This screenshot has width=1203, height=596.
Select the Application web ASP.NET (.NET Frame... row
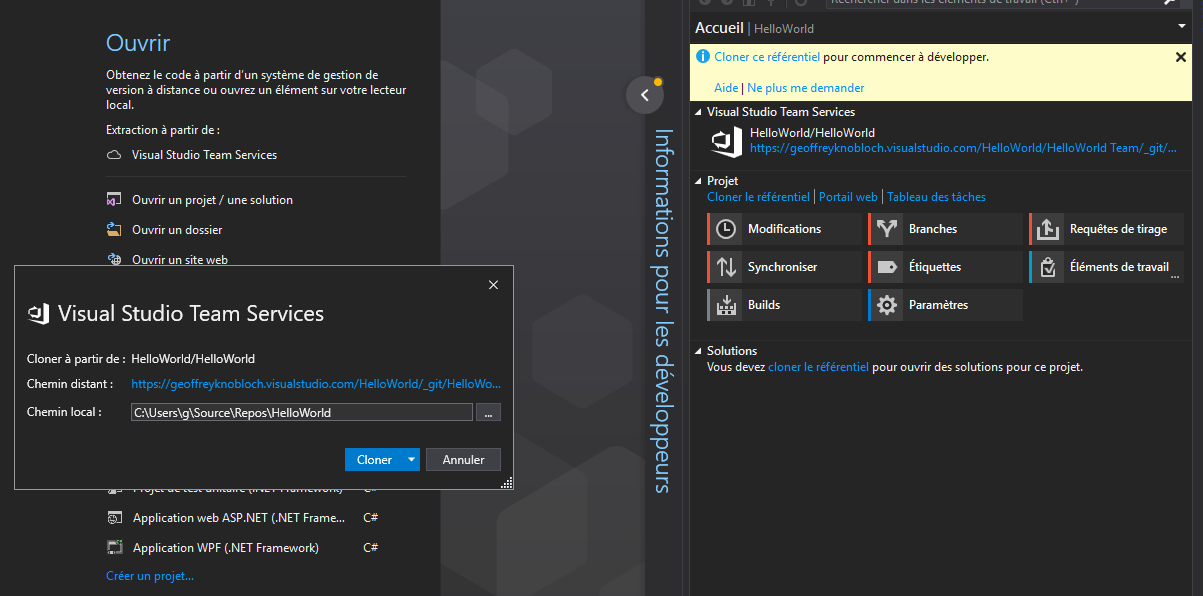coord(242,518)
